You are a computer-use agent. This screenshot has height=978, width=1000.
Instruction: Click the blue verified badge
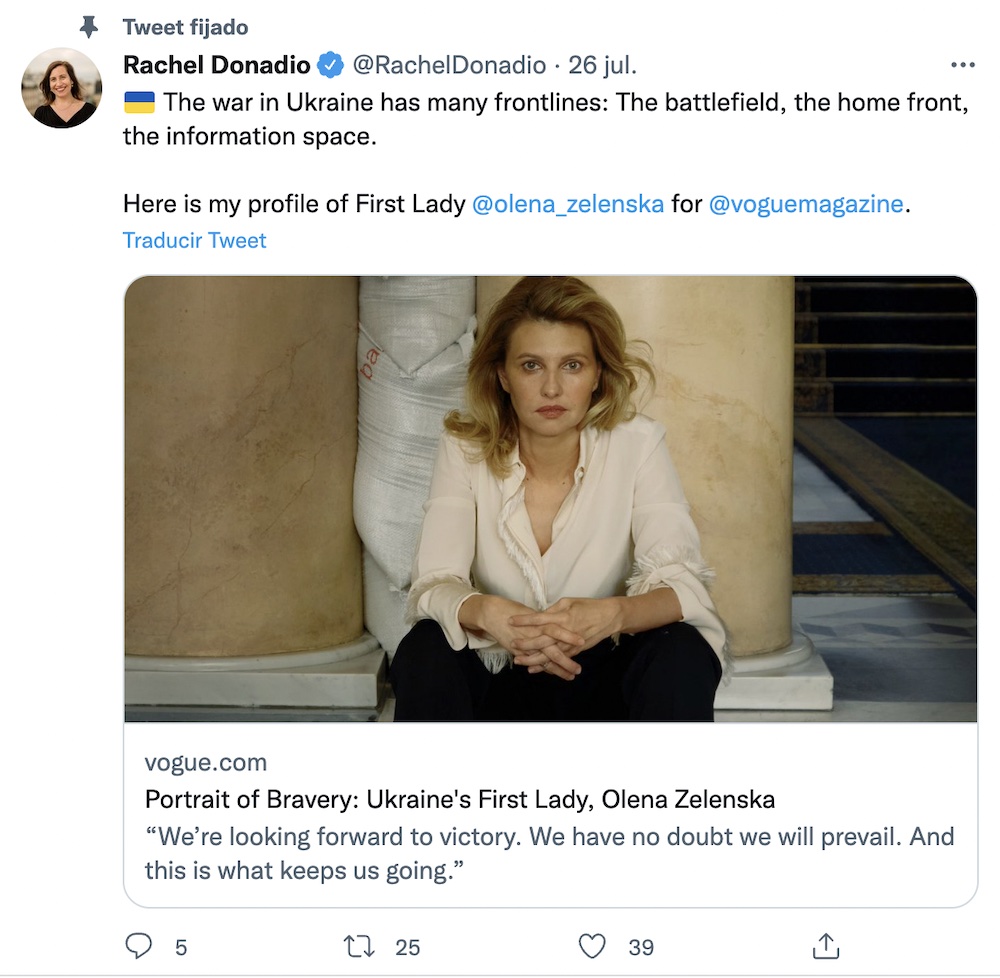click(330, 66)
